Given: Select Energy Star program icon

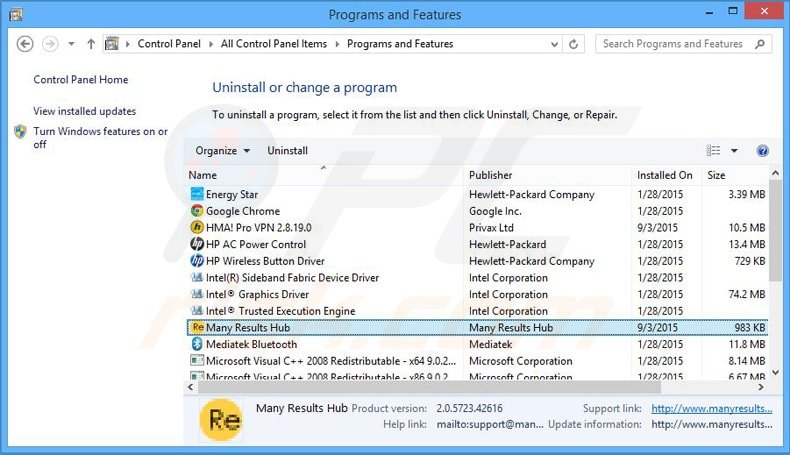Looking at the screenshot, I should click(197, 194).
